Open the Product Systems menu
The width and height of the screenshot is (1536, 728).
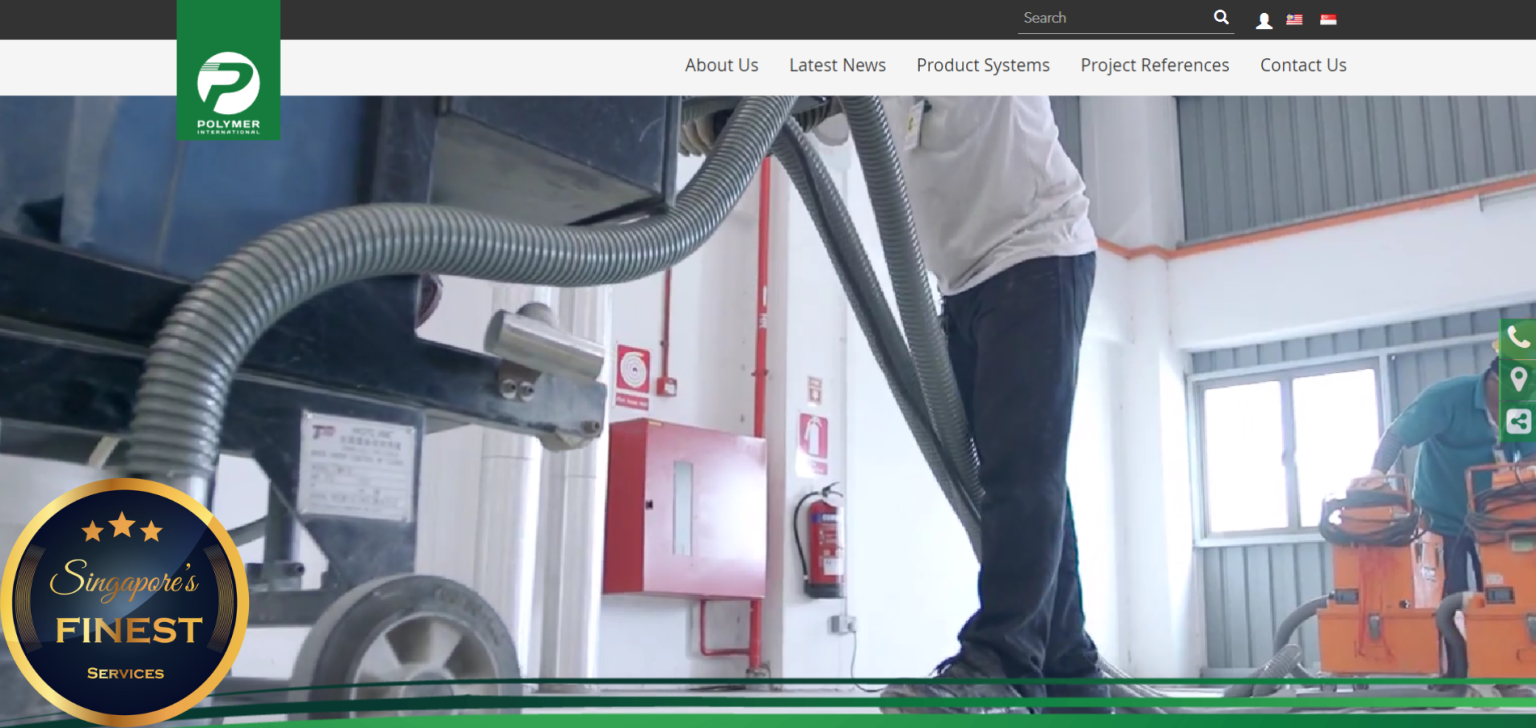983,65
